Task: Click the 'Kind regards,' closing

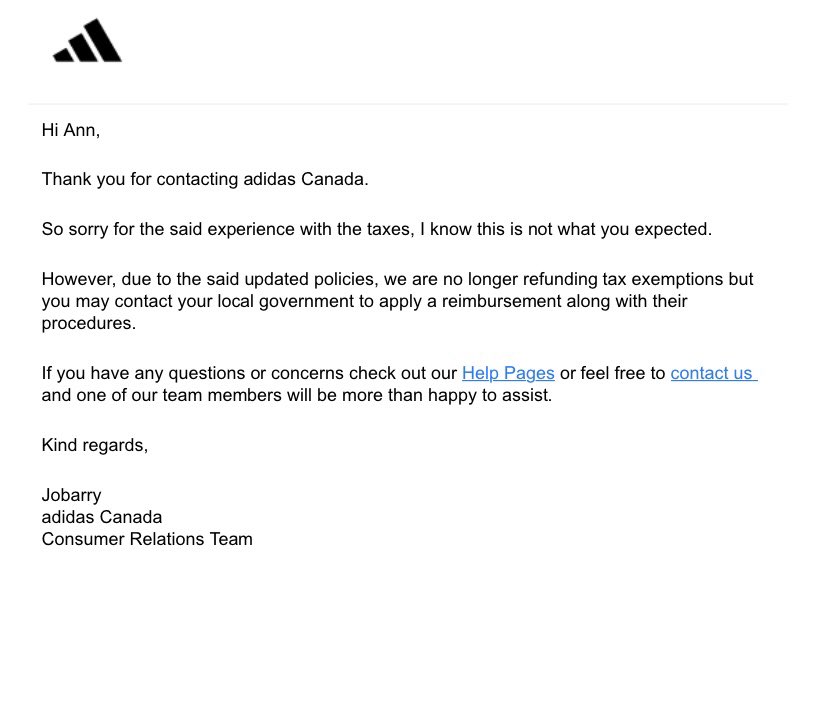Action: (x=95, y=445)
